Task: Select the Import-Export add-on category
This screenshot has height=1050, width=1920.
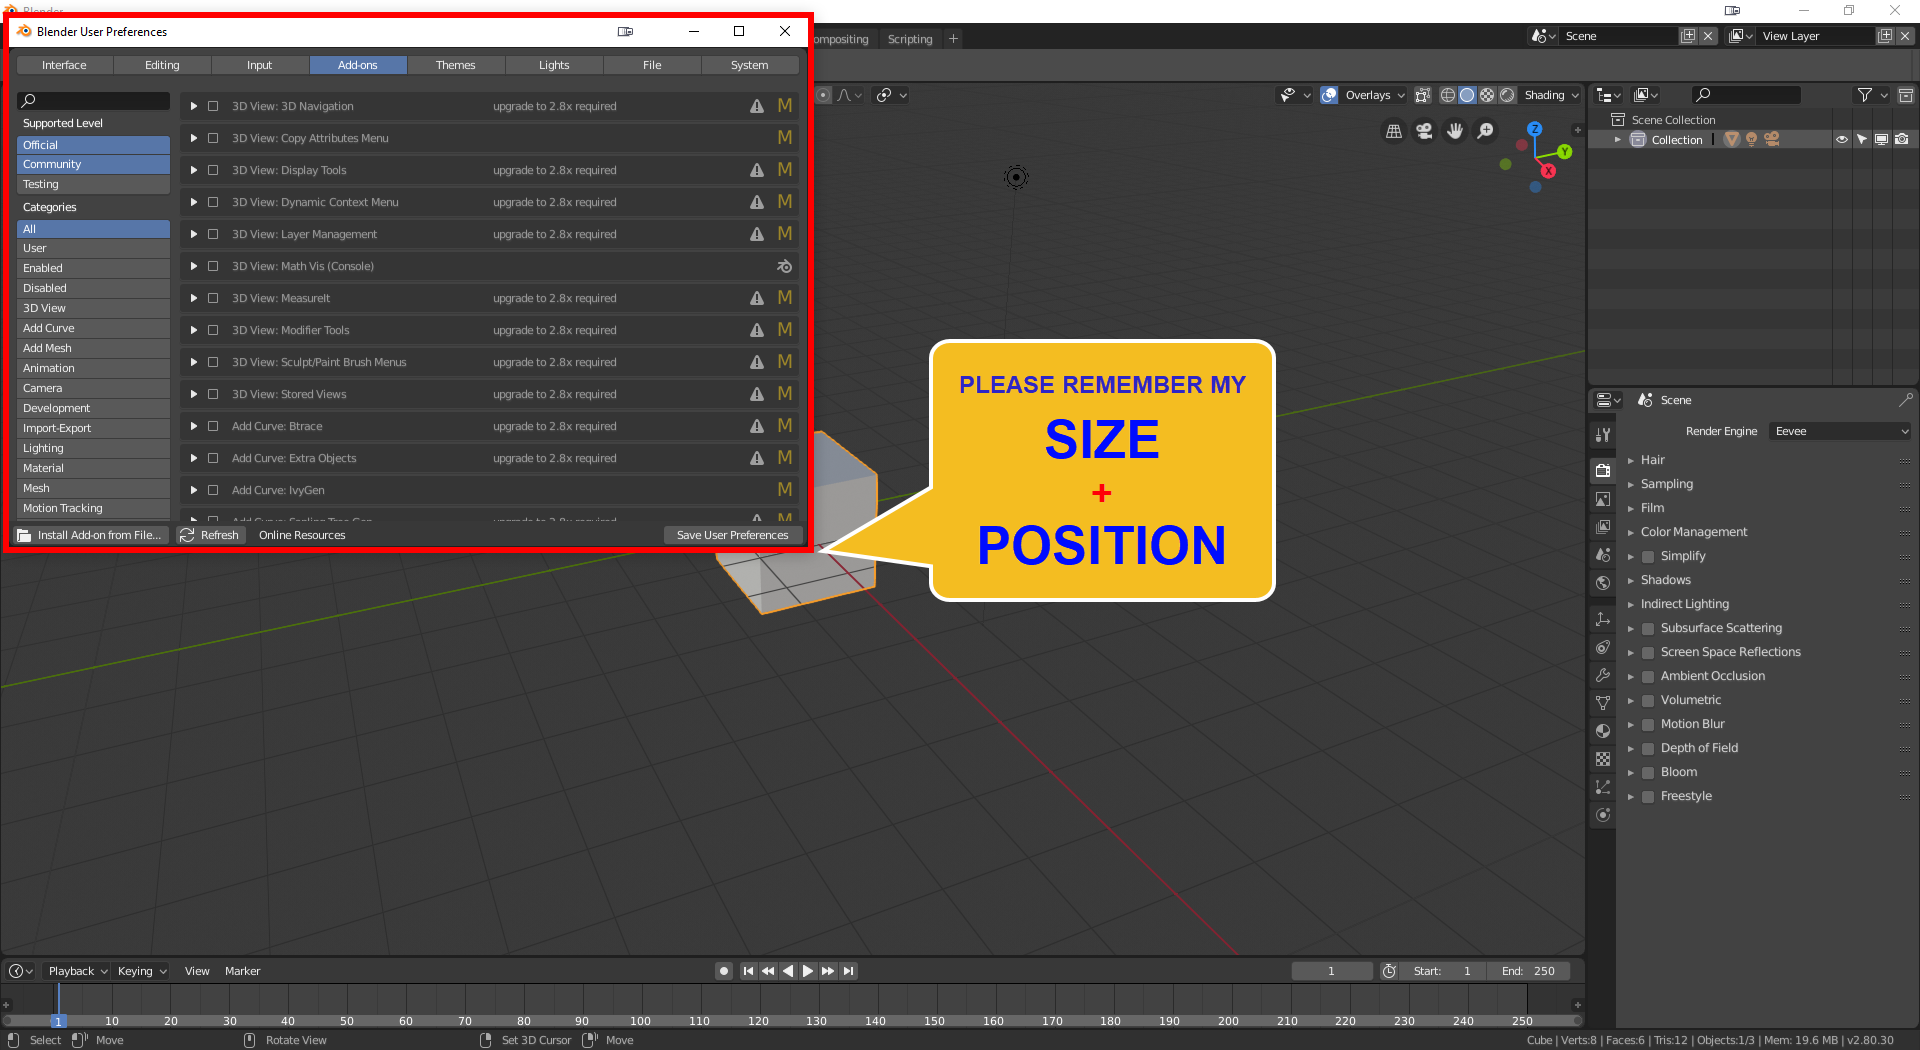Action: (x=93, y=428)
